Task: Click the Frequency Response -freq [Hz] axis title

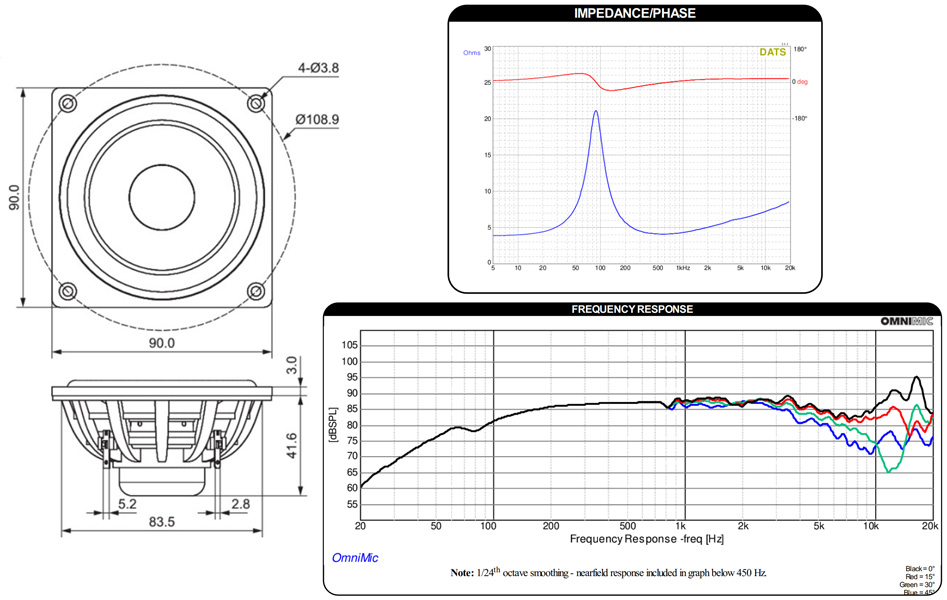Action: point(646,538)
